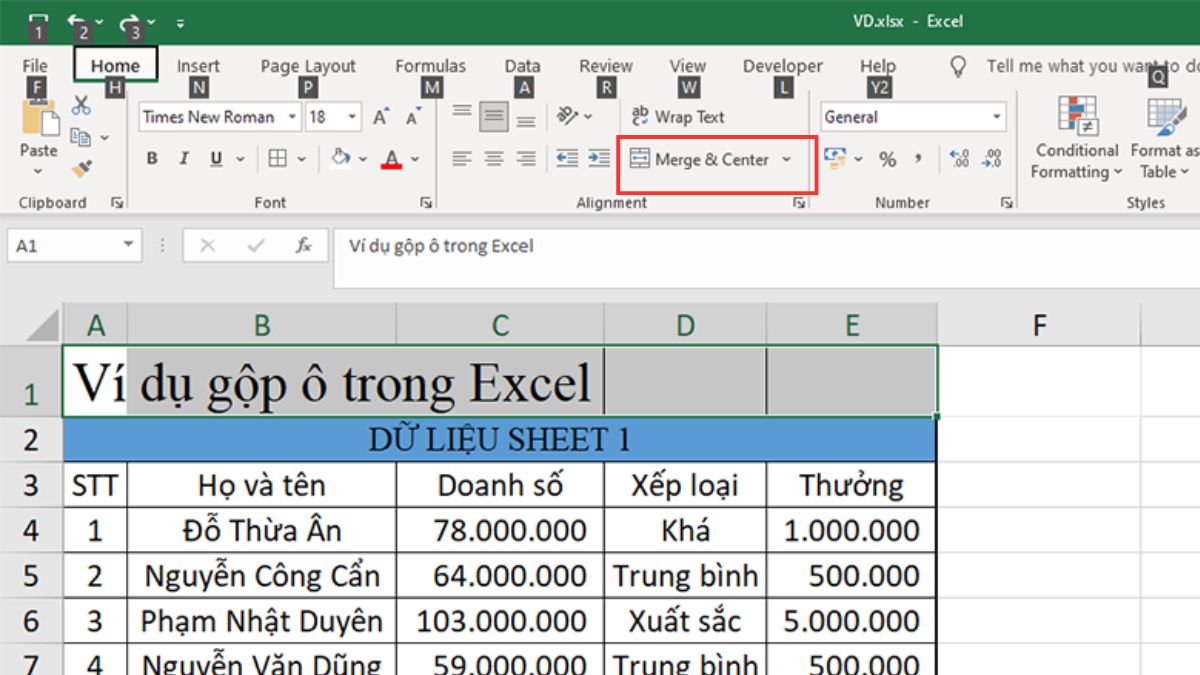Click the Accounting Number Format icon
Image resolution: width=1200 pixels, height=675 pixels.
pos(834,158)
